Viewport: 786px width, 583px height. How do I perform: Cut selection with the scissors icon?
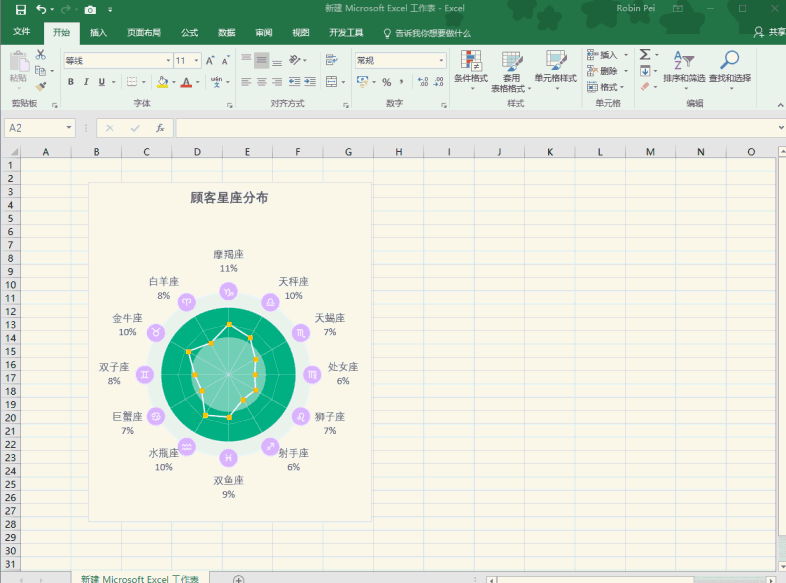(x=41, y=54)
